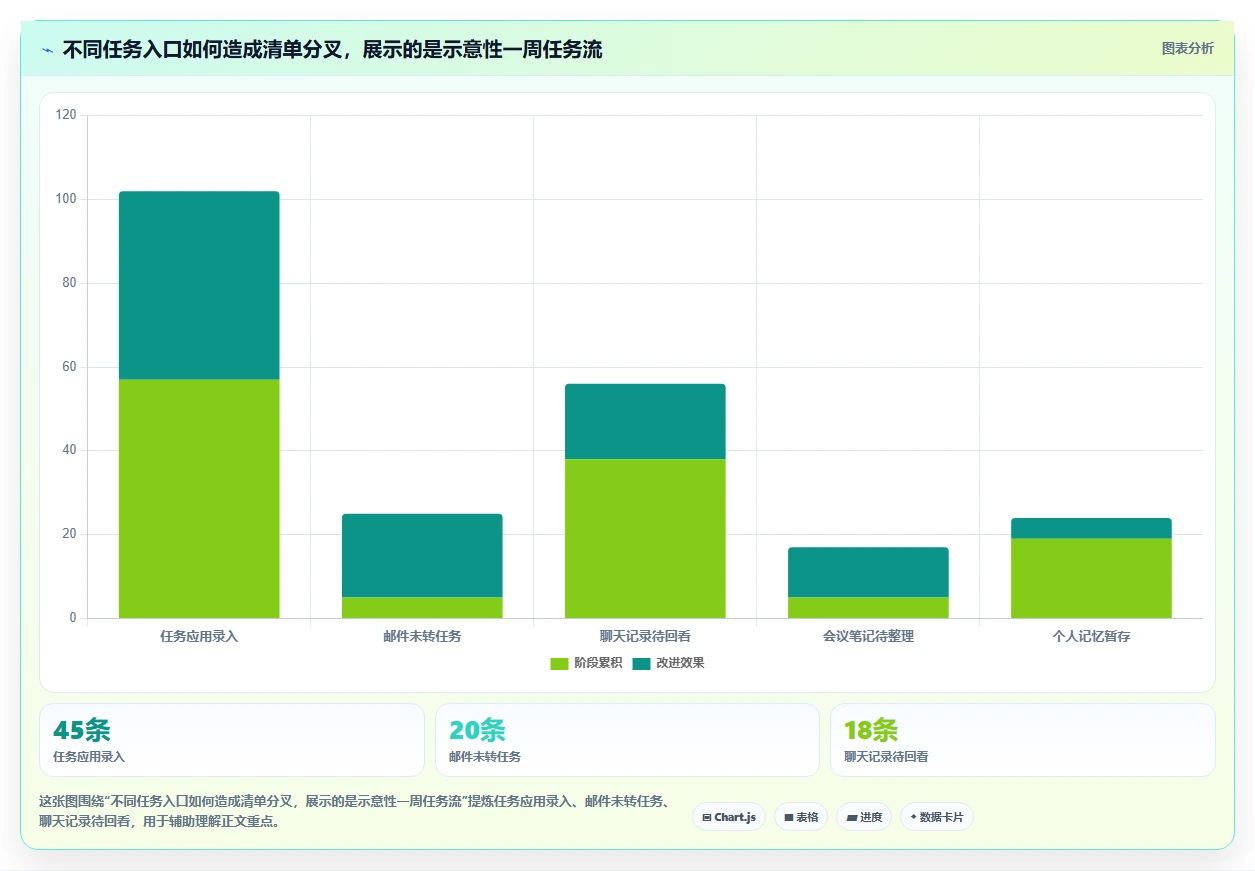Viewport: 1255px width, 871px height.
Task: Click the green 阶段累积 legend swatch
Action: 559,664
